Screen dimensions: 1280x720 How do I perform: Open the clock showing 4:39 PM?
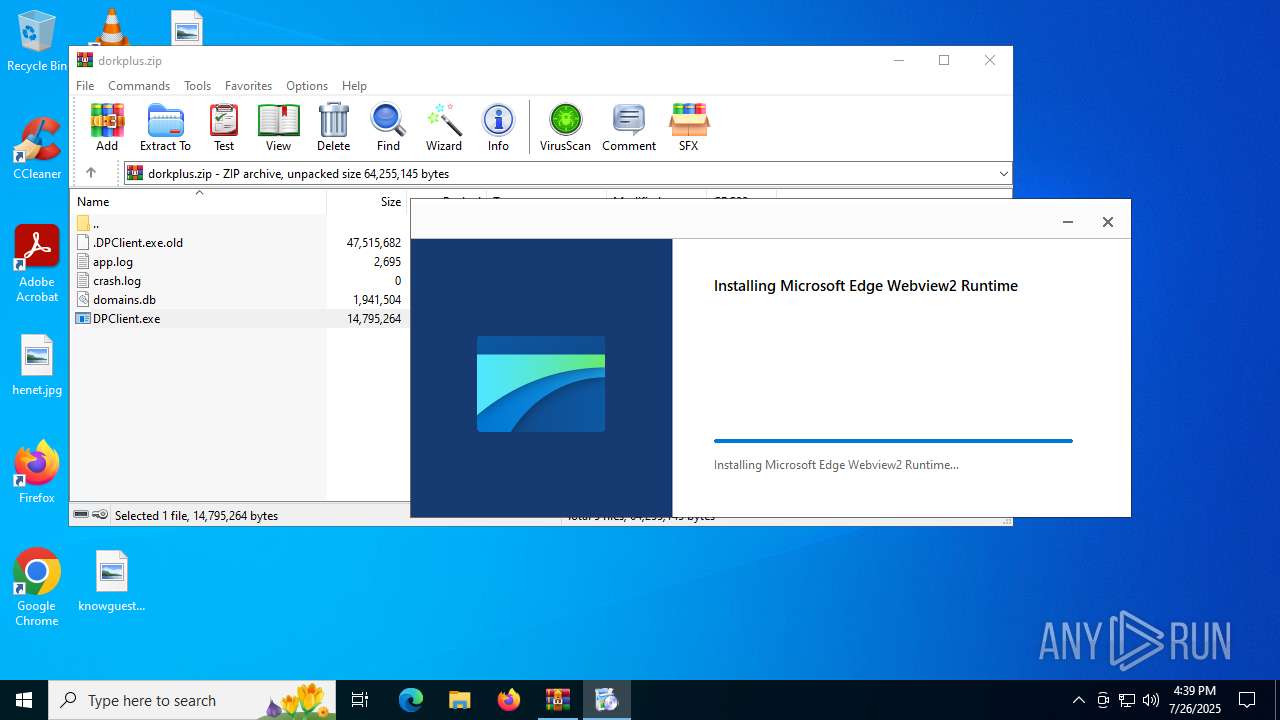point(1195,700)
